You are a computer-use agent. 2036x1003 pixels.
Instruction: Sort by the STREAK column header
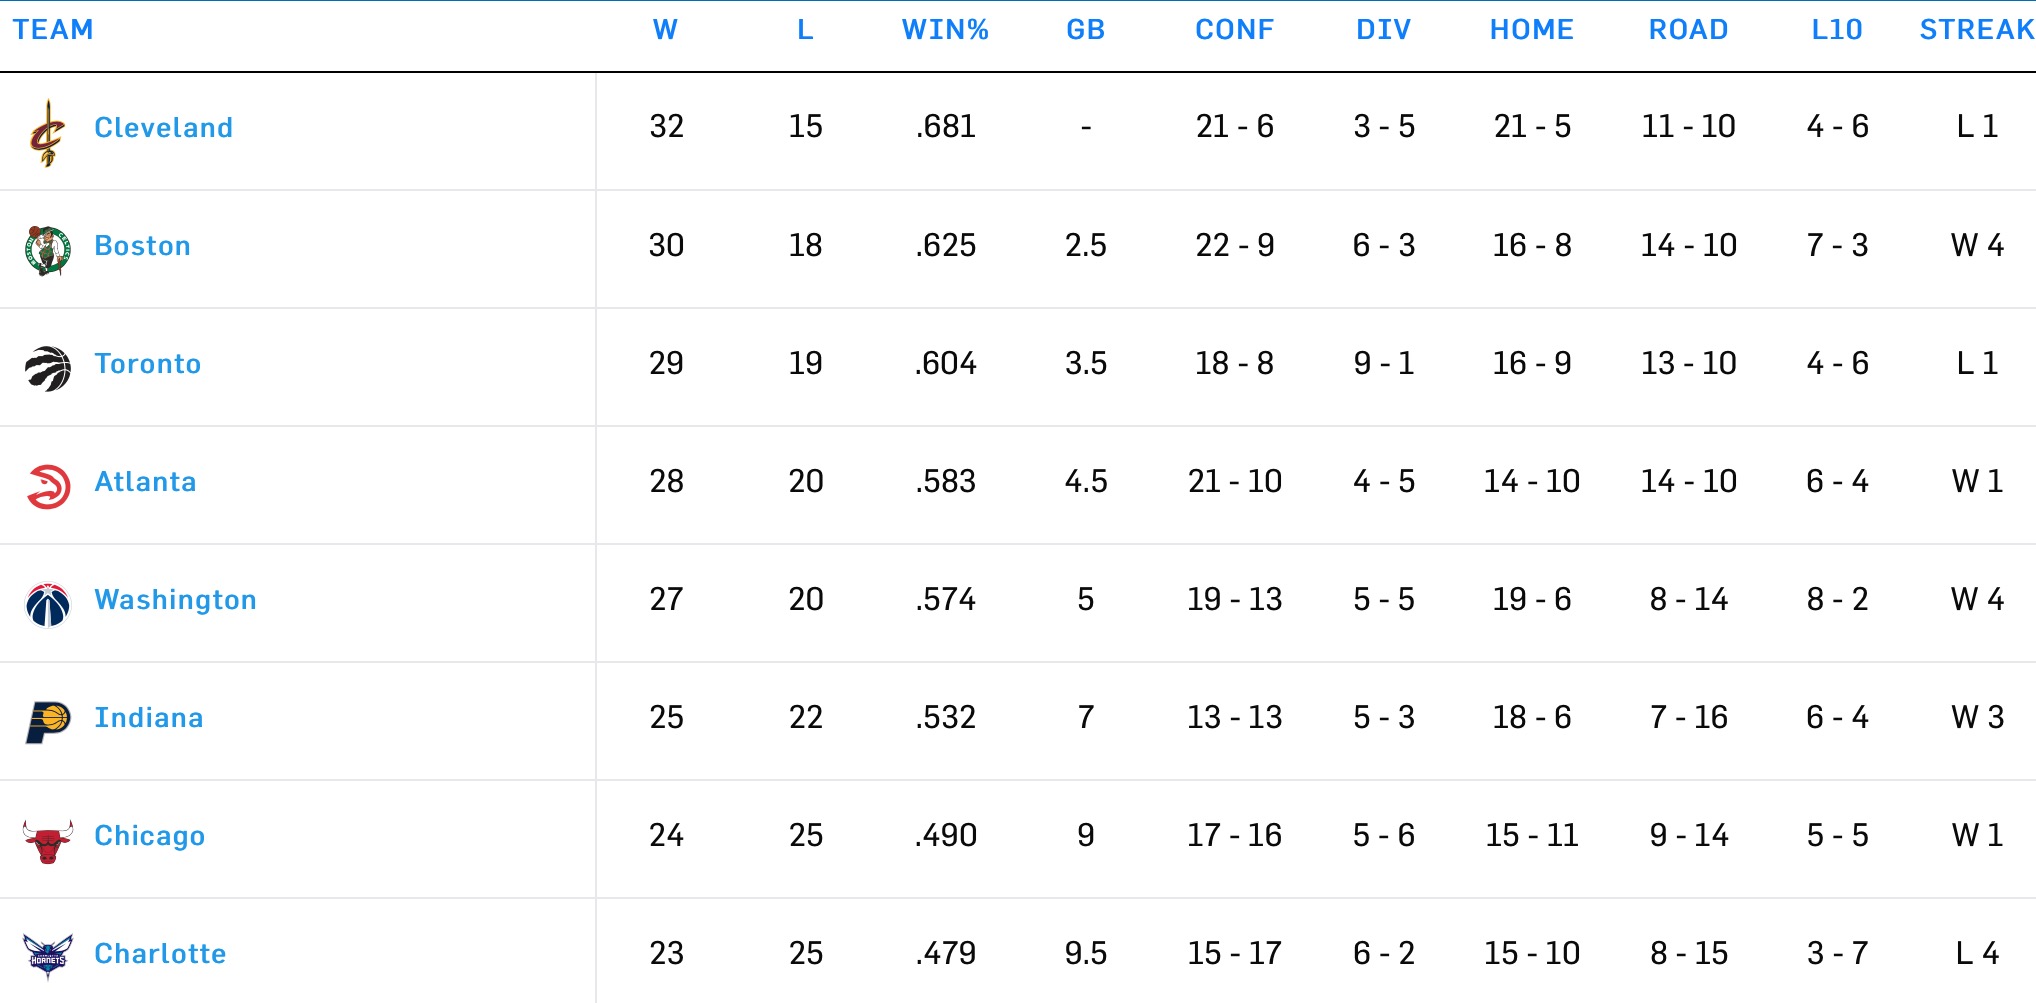click(x=1976, y=30)
